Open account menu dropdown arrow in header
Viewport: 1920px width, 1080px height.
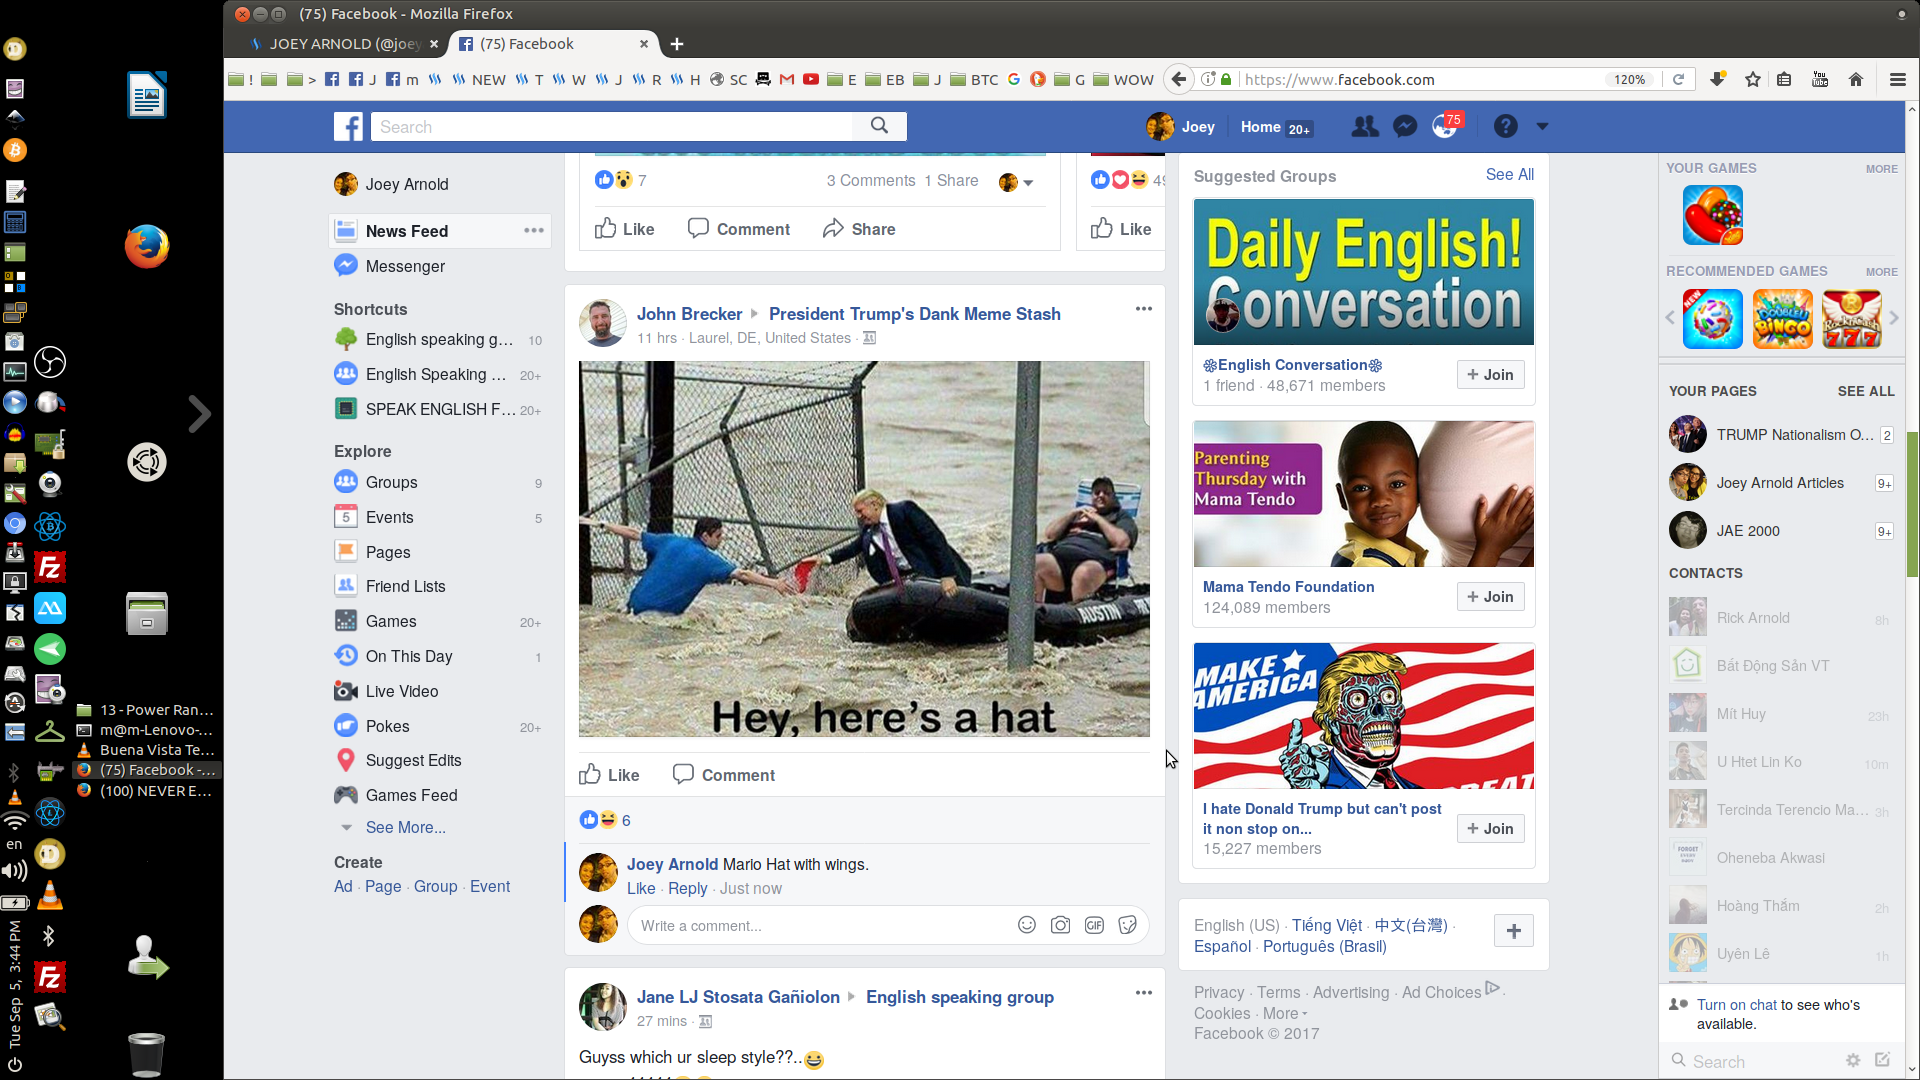point(1542,127)
